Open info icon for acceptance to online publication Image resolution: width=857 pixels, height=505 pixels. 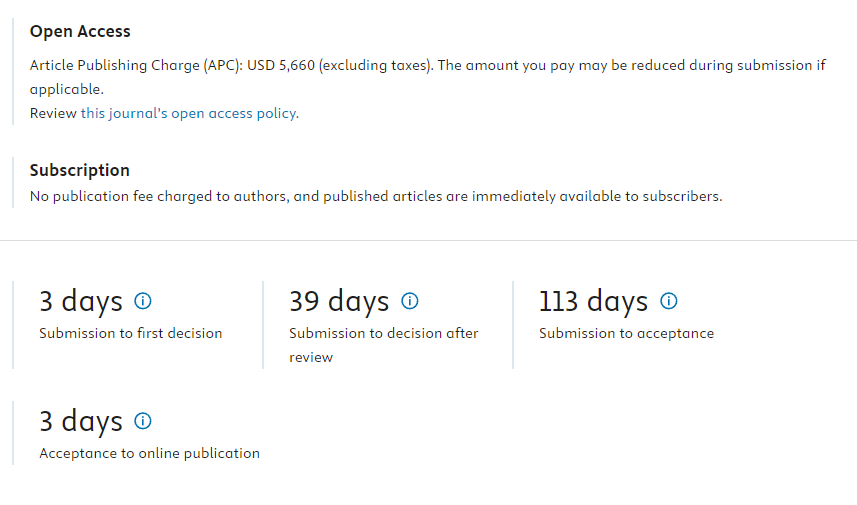pos(143,421)
